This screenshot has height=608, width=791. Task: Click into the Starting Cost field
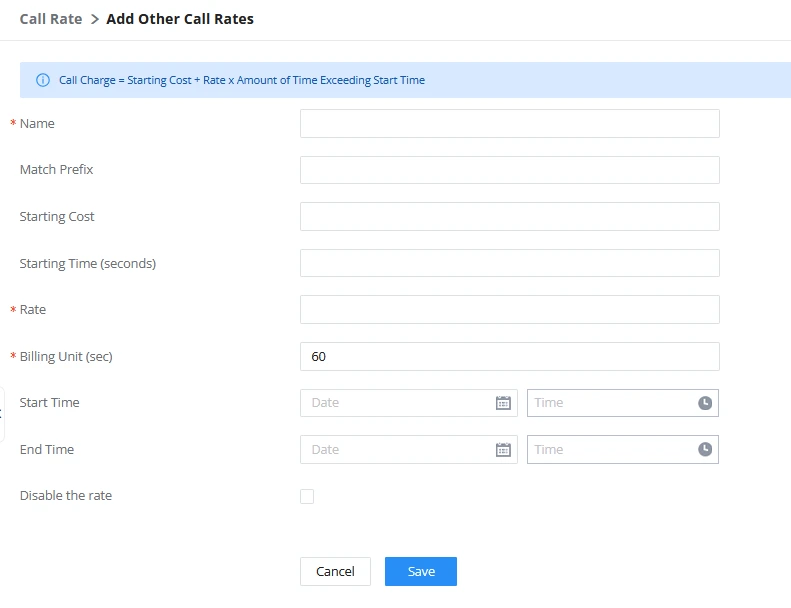click(510, 216)
